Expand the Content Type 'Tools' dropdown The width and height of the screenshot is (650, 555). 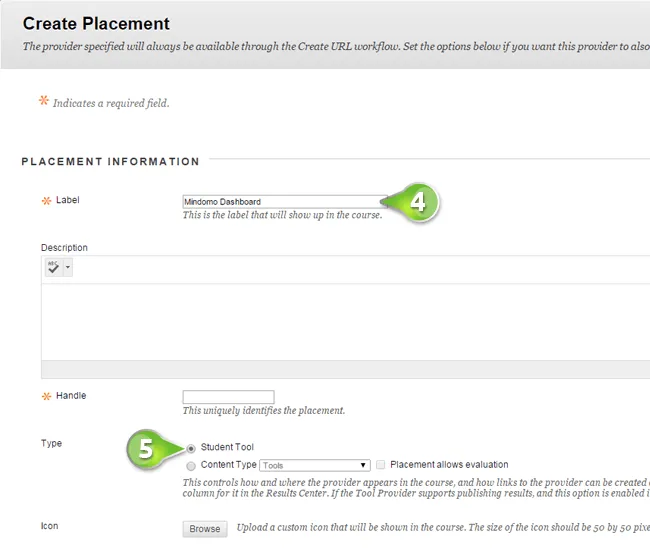[x=315, y=465]
